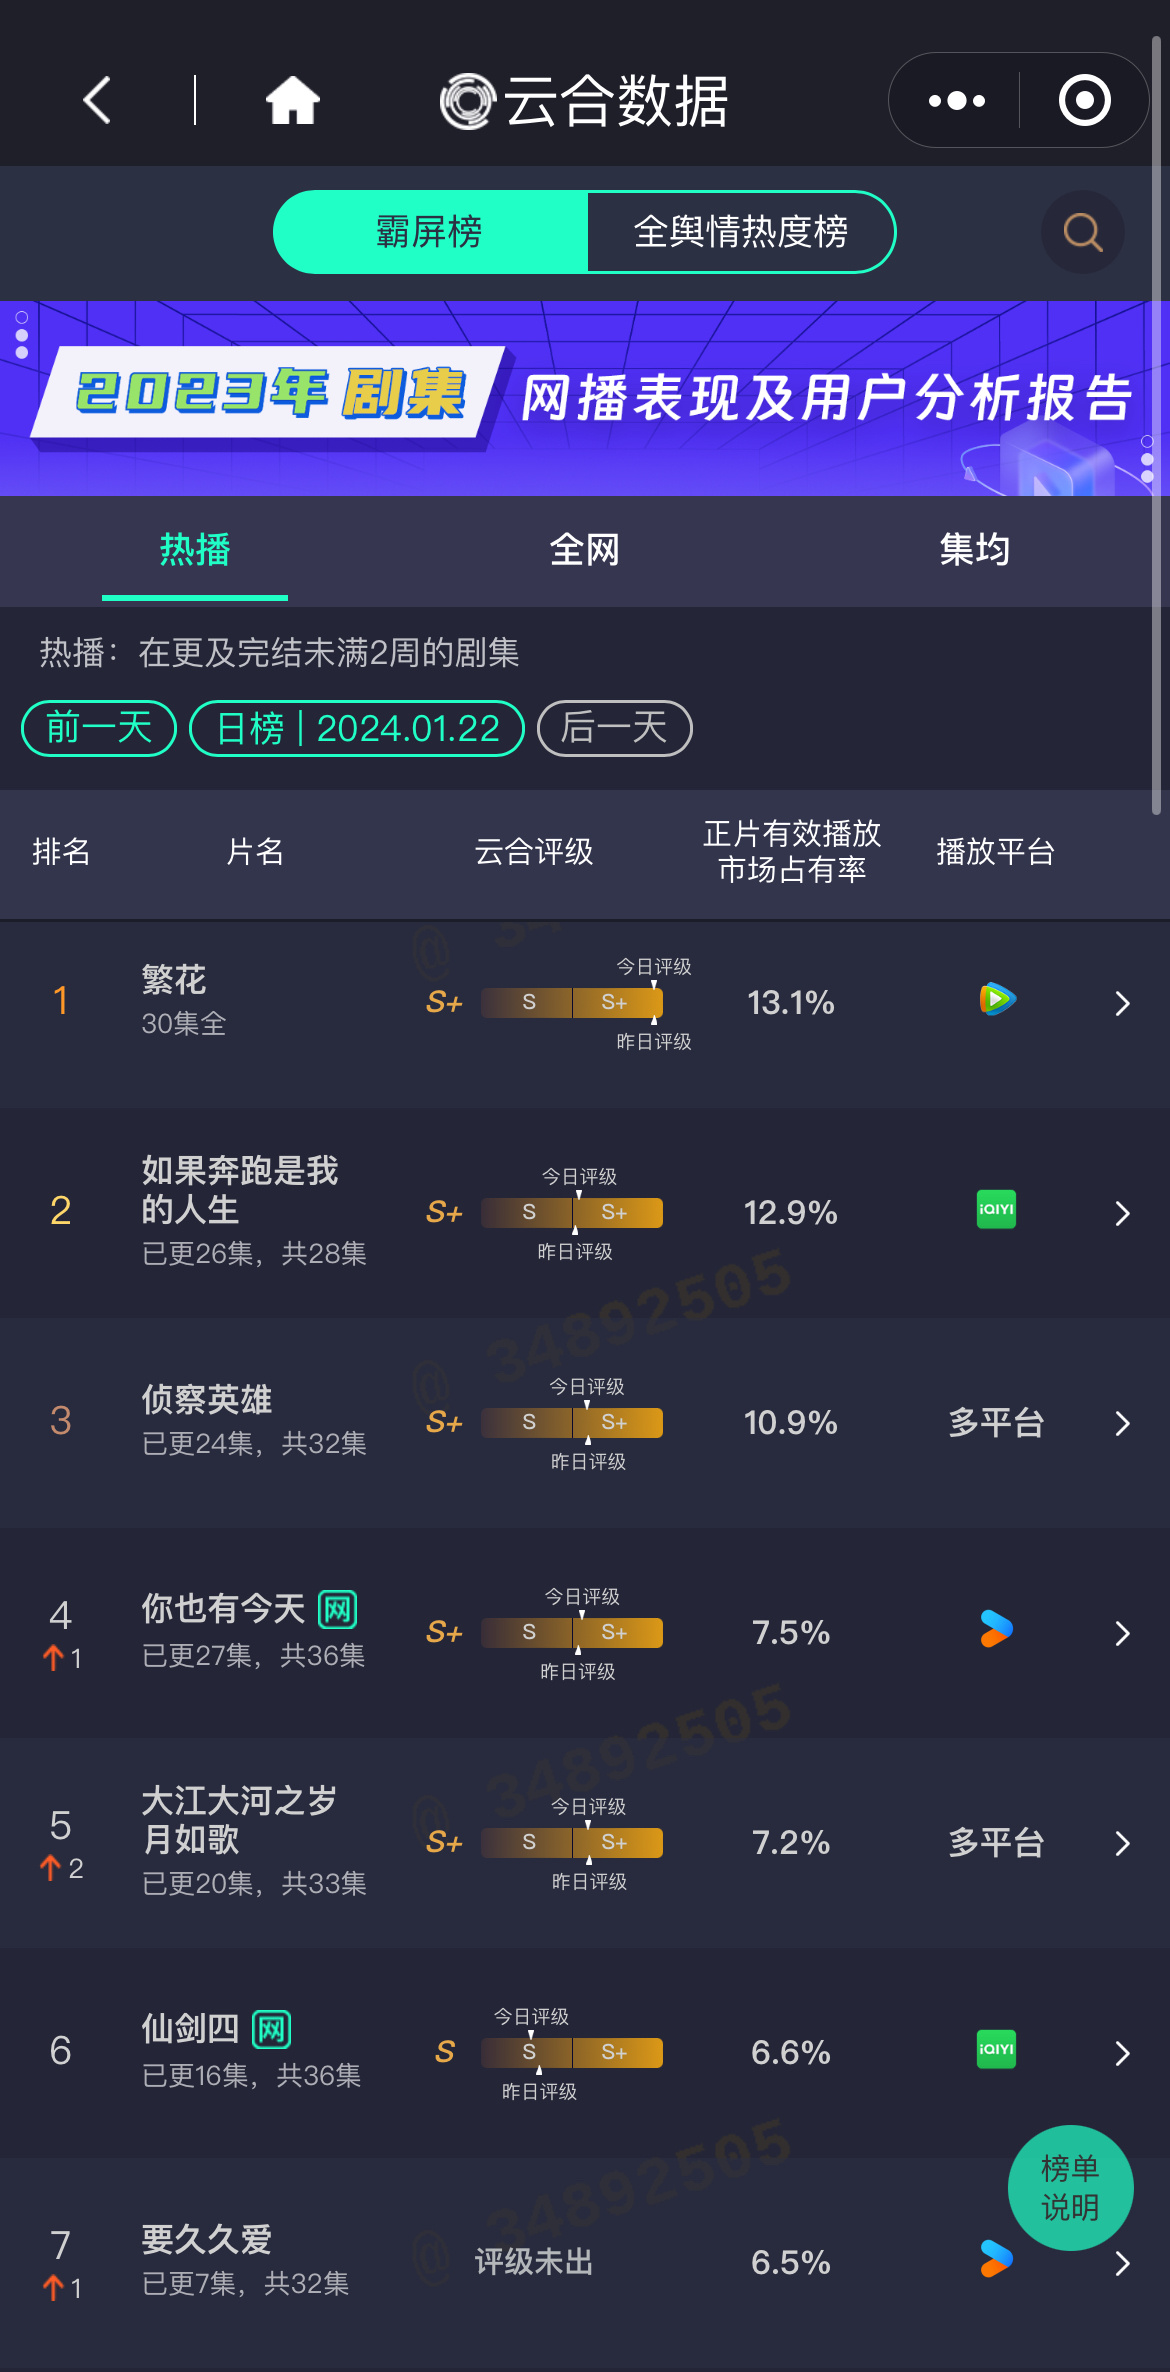Switch to the 集均 tab

click(975, 549)
